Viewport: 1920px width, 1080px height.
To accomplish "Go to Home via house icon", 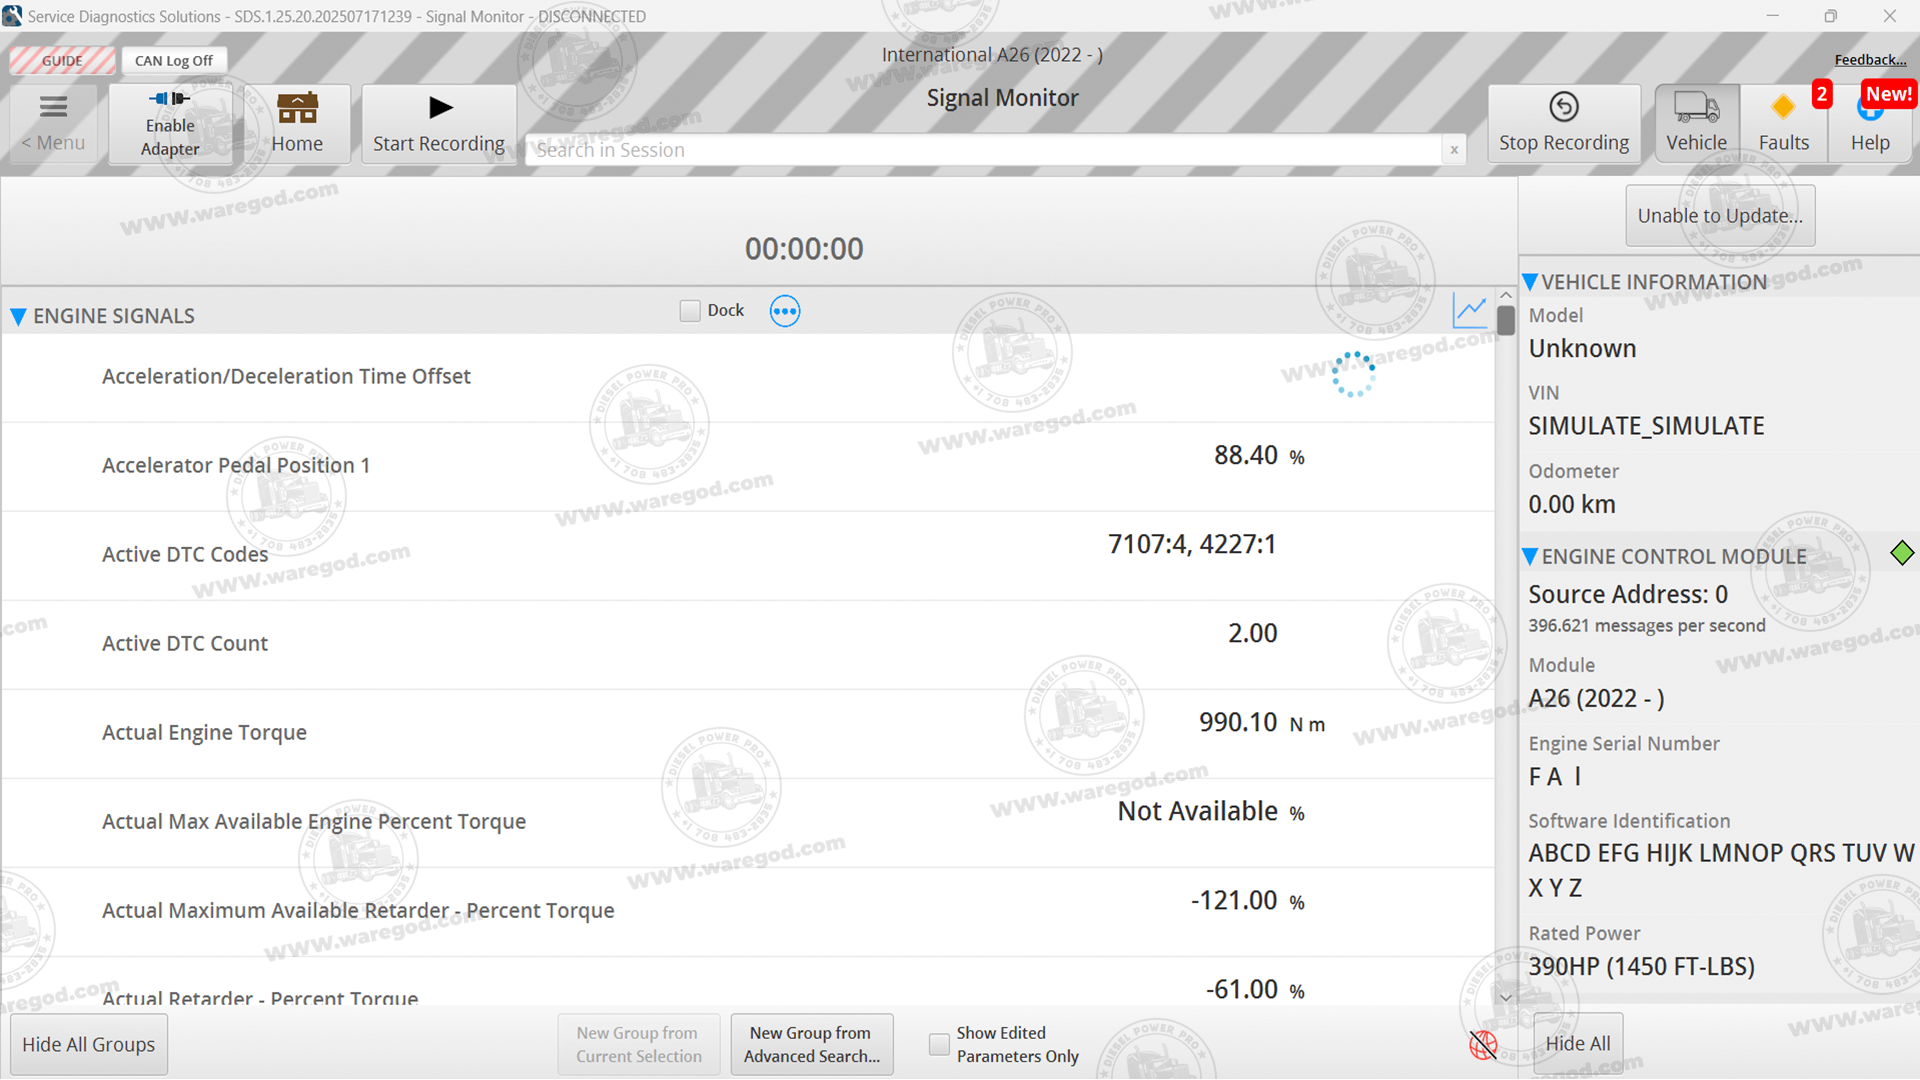I will click(297, 108).
